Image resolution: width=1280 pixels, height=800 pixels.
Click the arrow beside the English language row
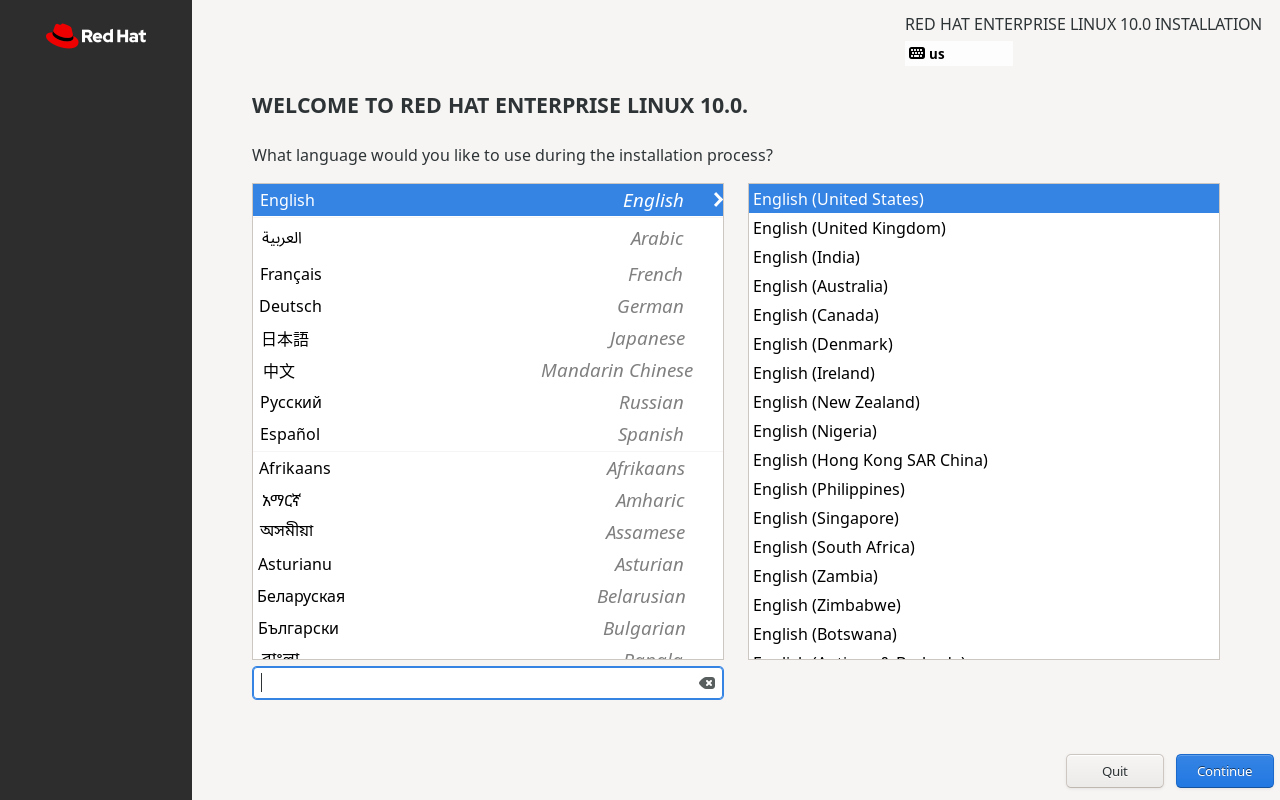[717, 200]
